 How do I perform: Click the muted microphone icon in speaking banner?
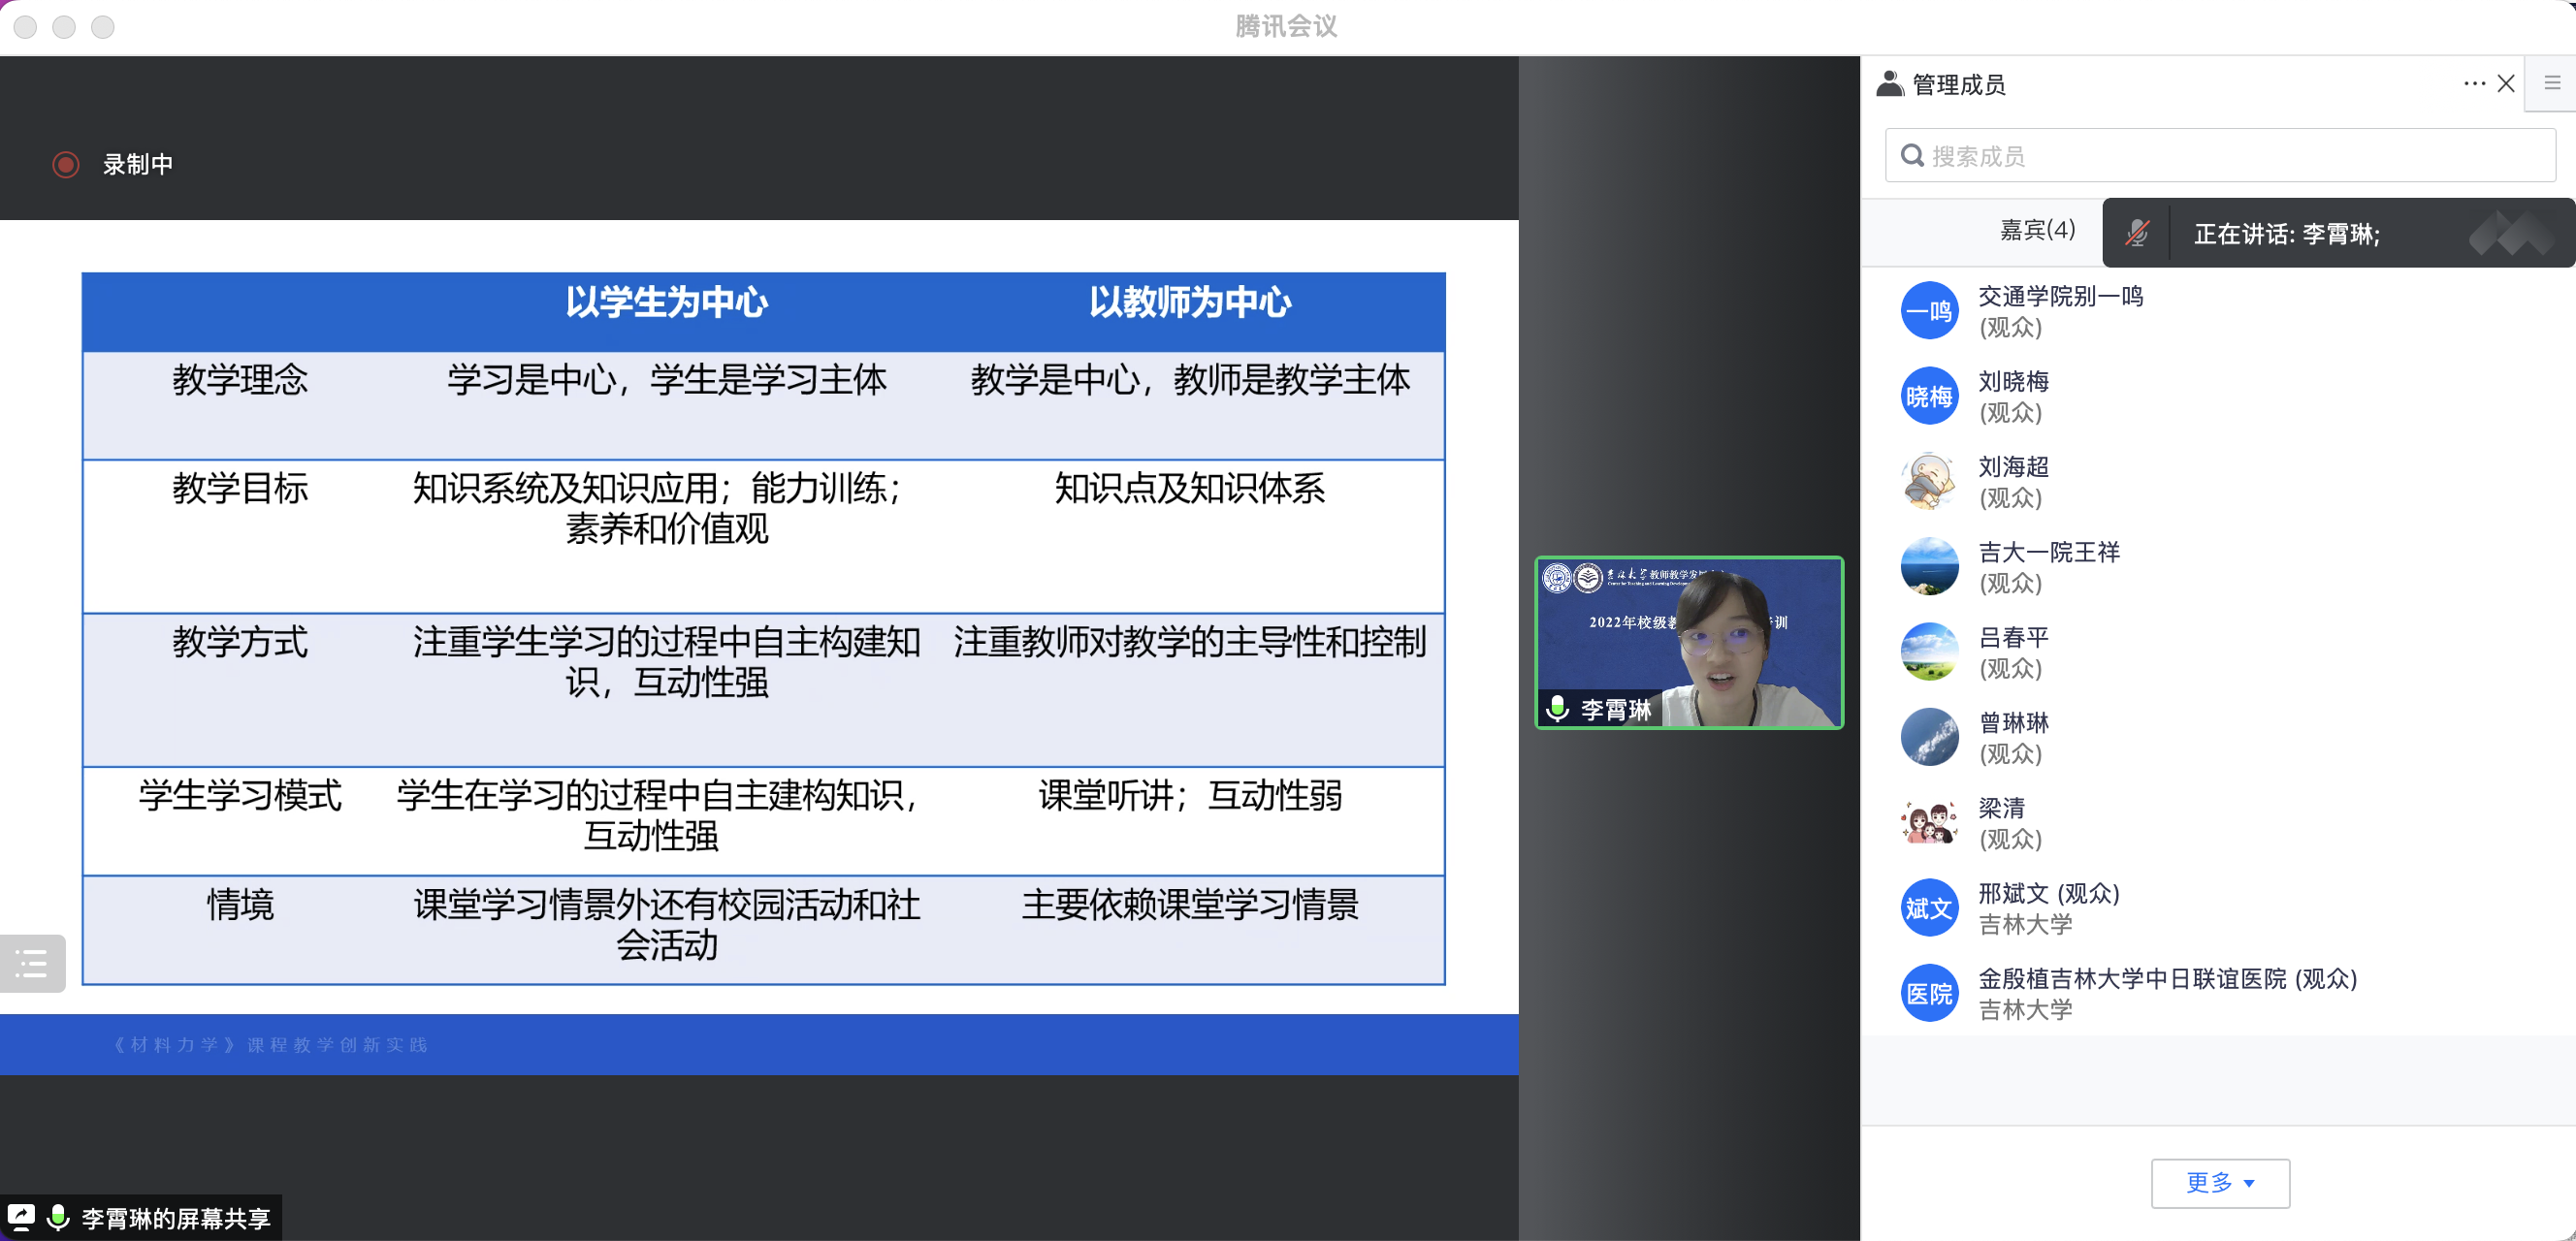(2136, 233)
